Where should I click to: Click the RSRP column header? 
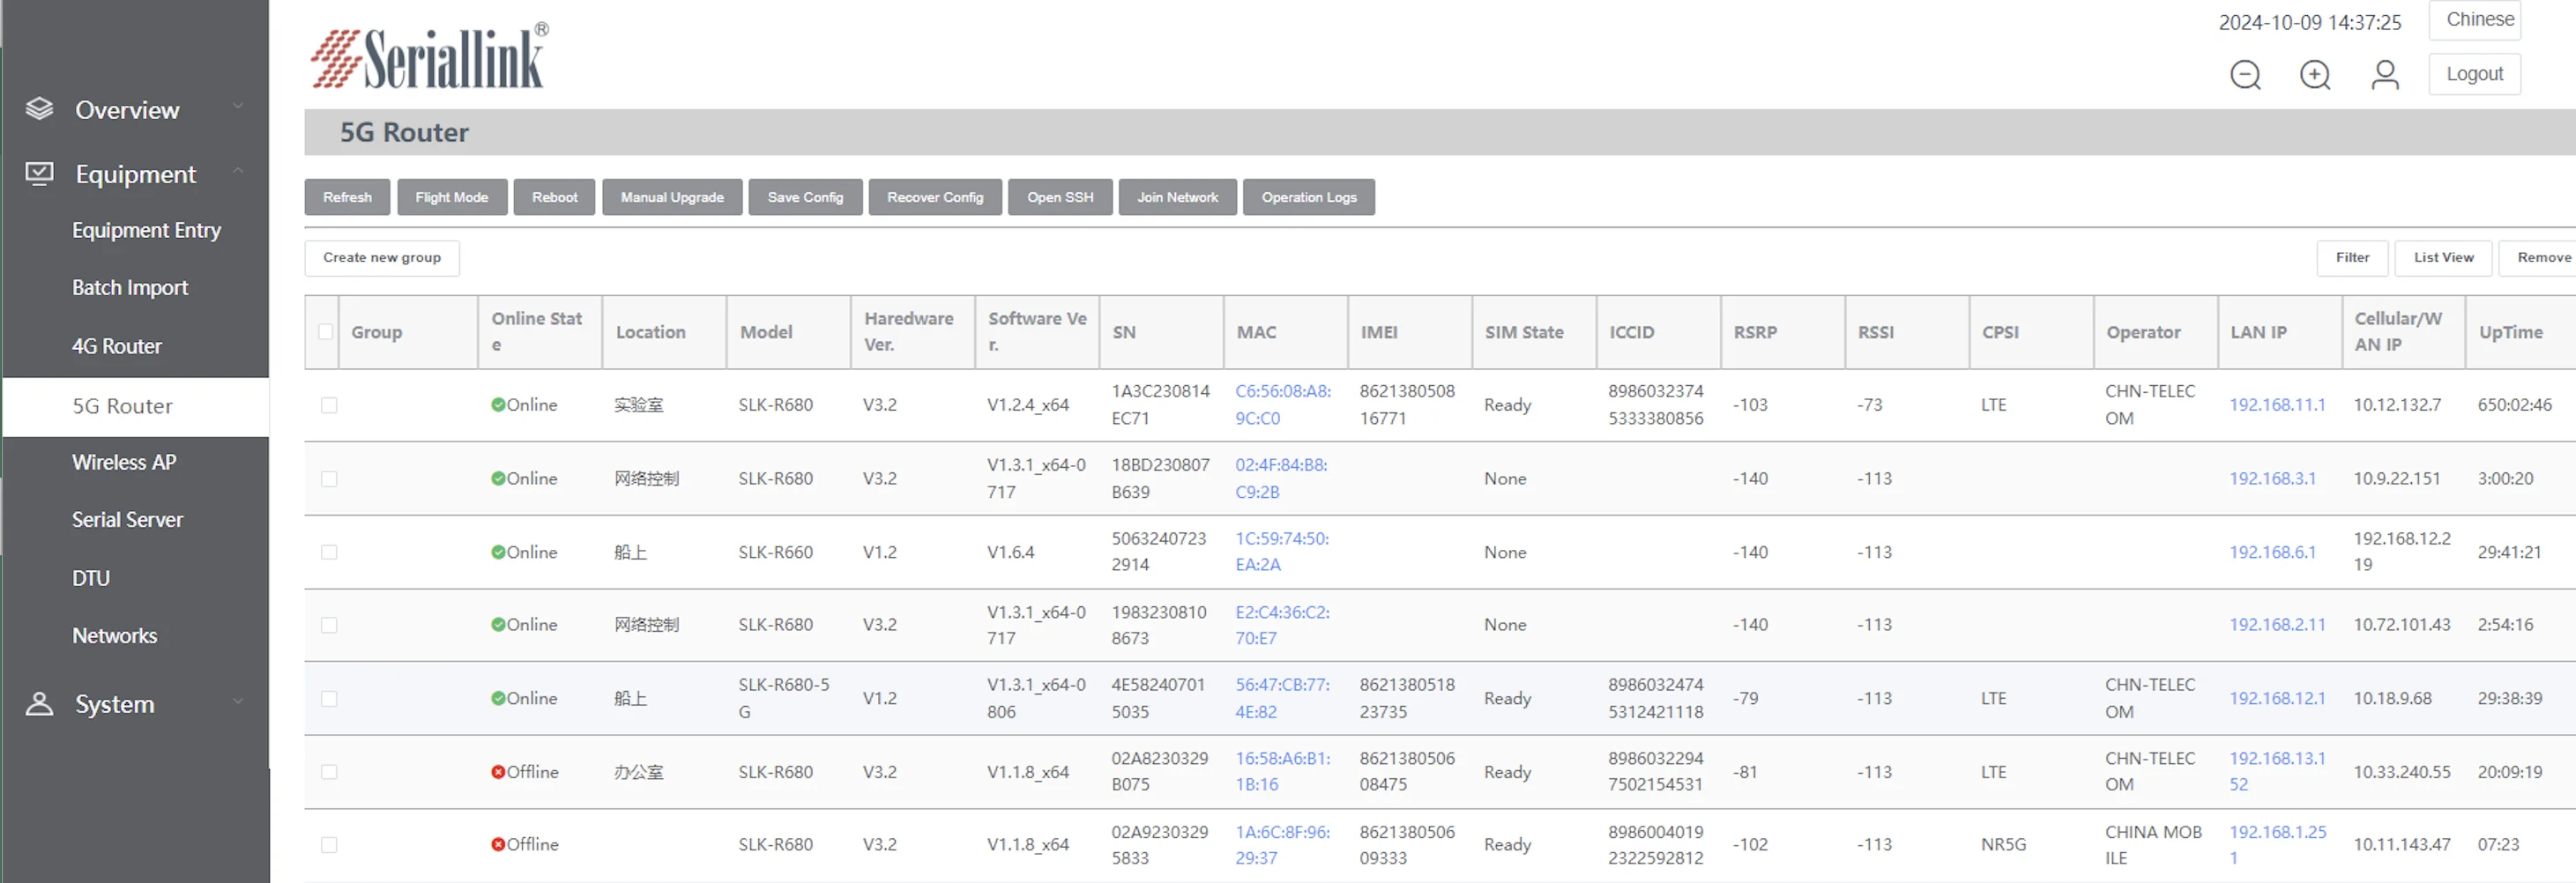(1755, 332)
